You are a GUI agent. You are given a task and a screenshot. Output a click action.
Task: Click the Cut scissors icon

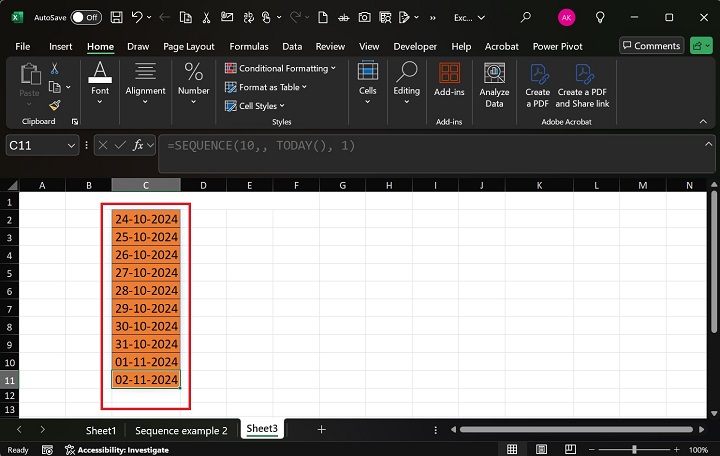pyautogui.click(x=55, y=68)
